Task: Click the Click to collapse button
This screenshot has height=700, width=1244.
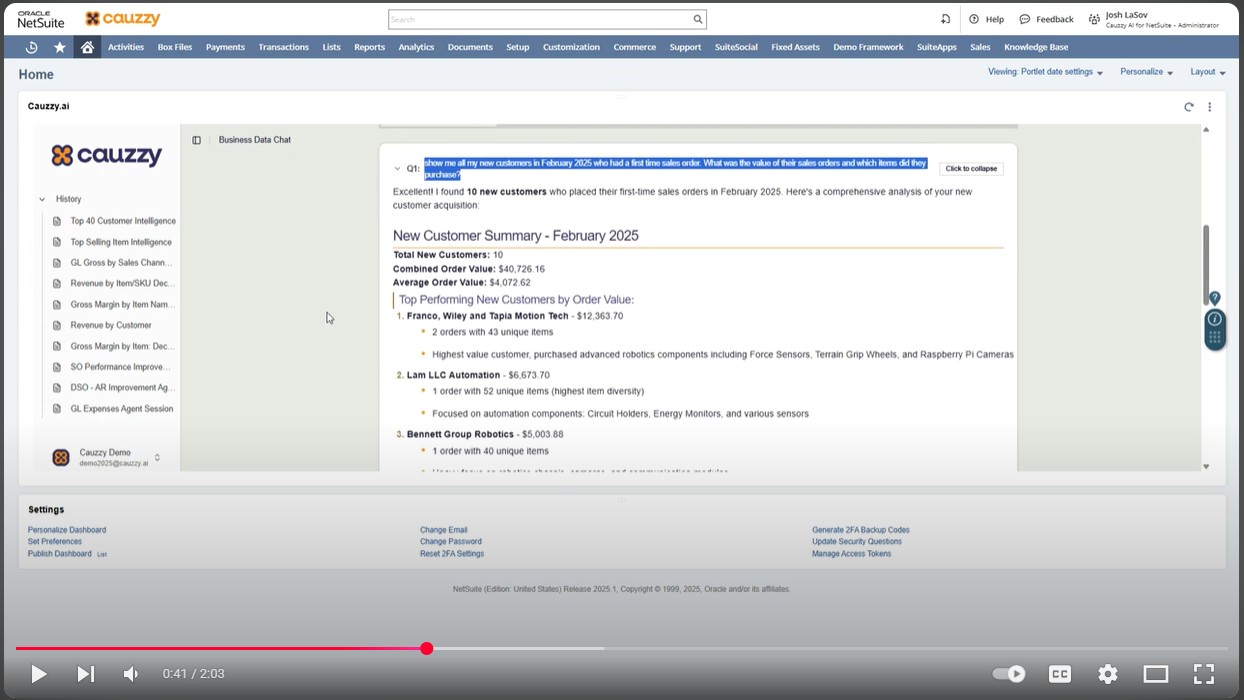Action: 971,169
